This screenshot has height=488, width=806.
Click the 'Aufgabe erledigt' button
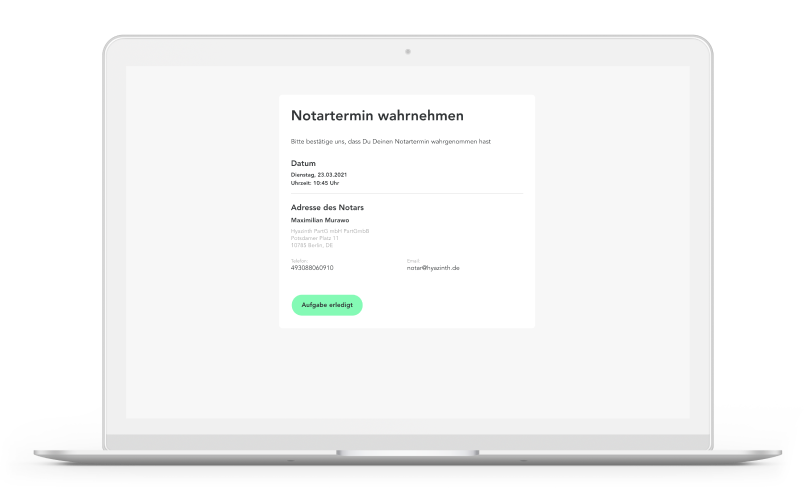click(327, 305)
